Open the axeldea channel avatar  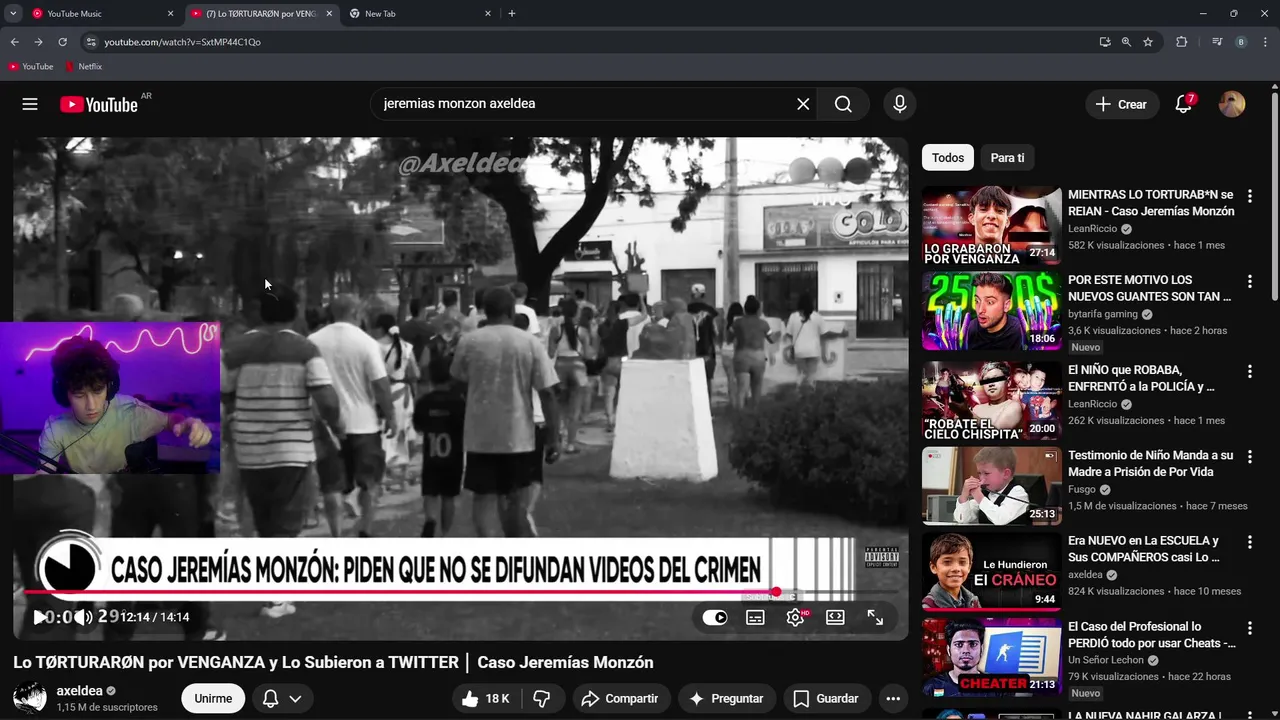[x=30, y=698]
